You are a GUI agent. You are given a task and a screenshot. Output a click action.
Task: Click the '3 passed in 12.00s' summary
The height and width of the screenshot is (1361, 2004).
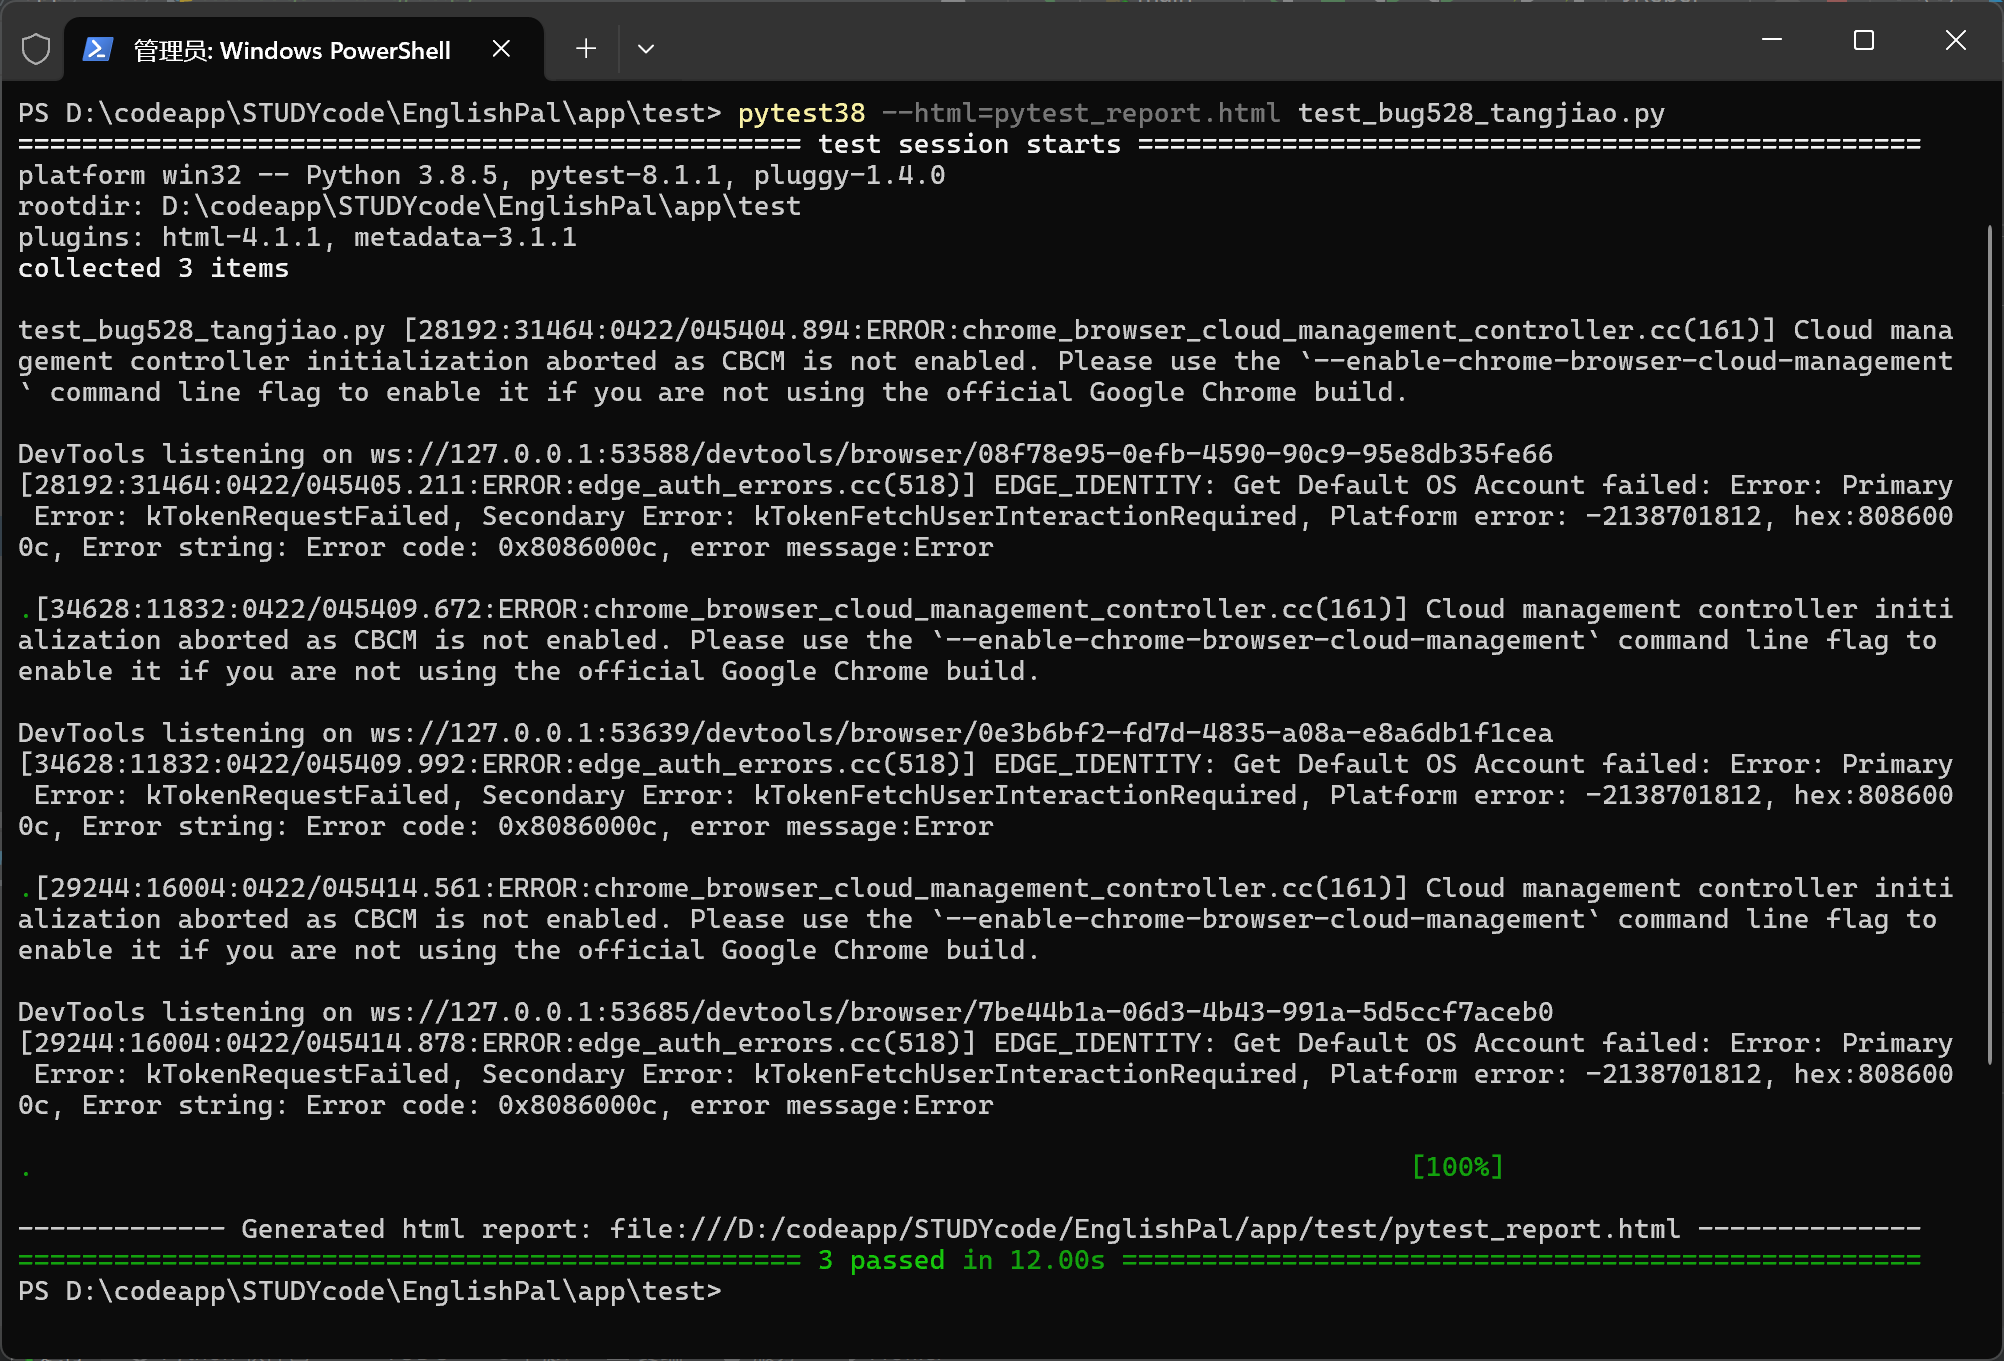pos(961,1260)
